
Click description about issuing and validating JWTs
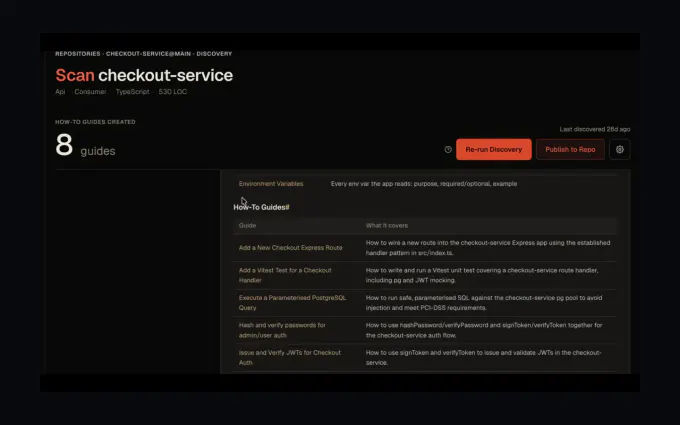484,357
